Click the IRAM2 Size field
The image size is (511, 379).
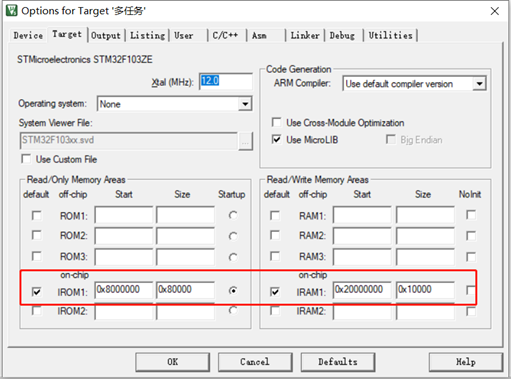tap(425, 312)
